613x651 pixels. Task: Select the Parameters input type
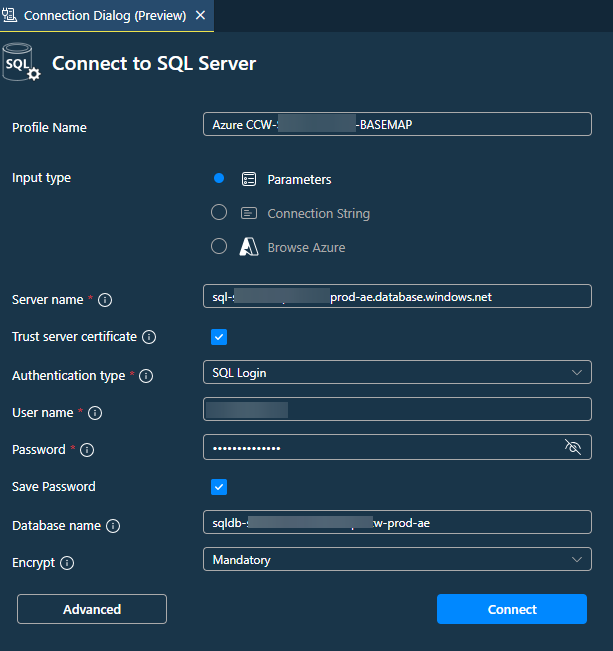click(219, 179)
